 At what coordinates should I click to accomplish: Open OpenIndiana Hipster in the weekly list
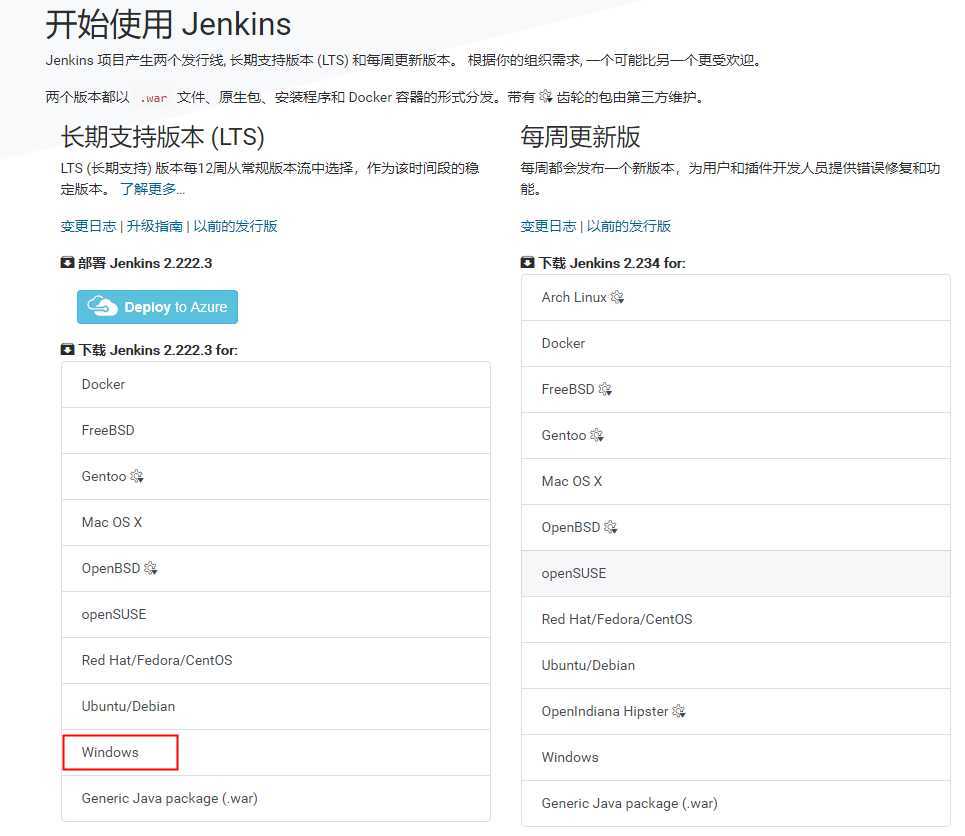[735, 712]
